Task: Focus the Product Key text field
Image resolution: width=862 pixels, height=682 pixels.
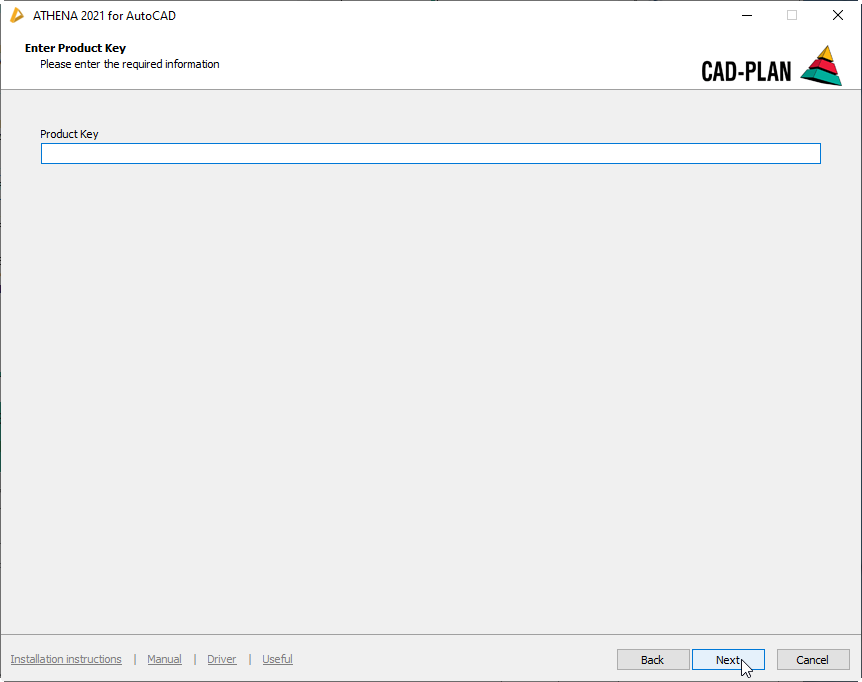Action: coord(430,153)
